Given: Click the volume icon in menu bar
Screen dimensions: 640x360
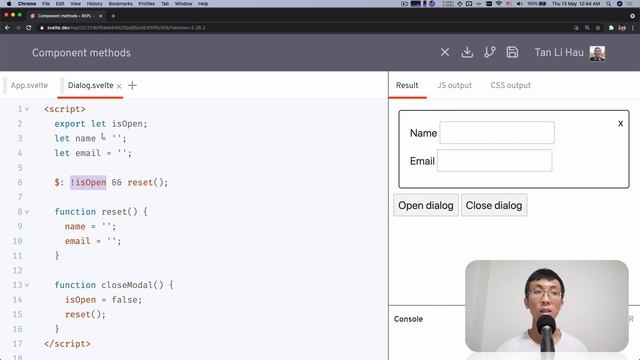Looking at the screenshot, I should (520, 4).
